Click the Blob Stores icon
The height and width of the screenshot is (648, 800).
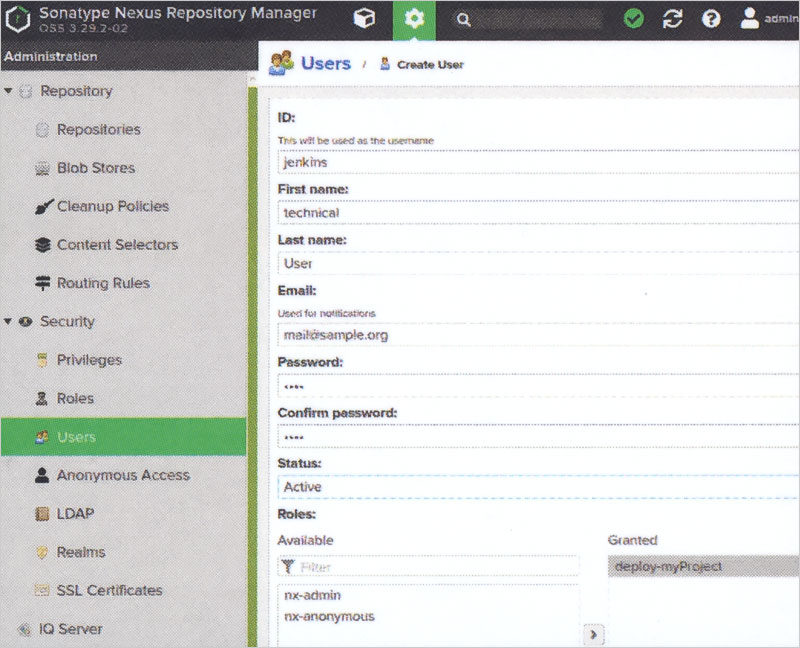[x=42, y=168]
